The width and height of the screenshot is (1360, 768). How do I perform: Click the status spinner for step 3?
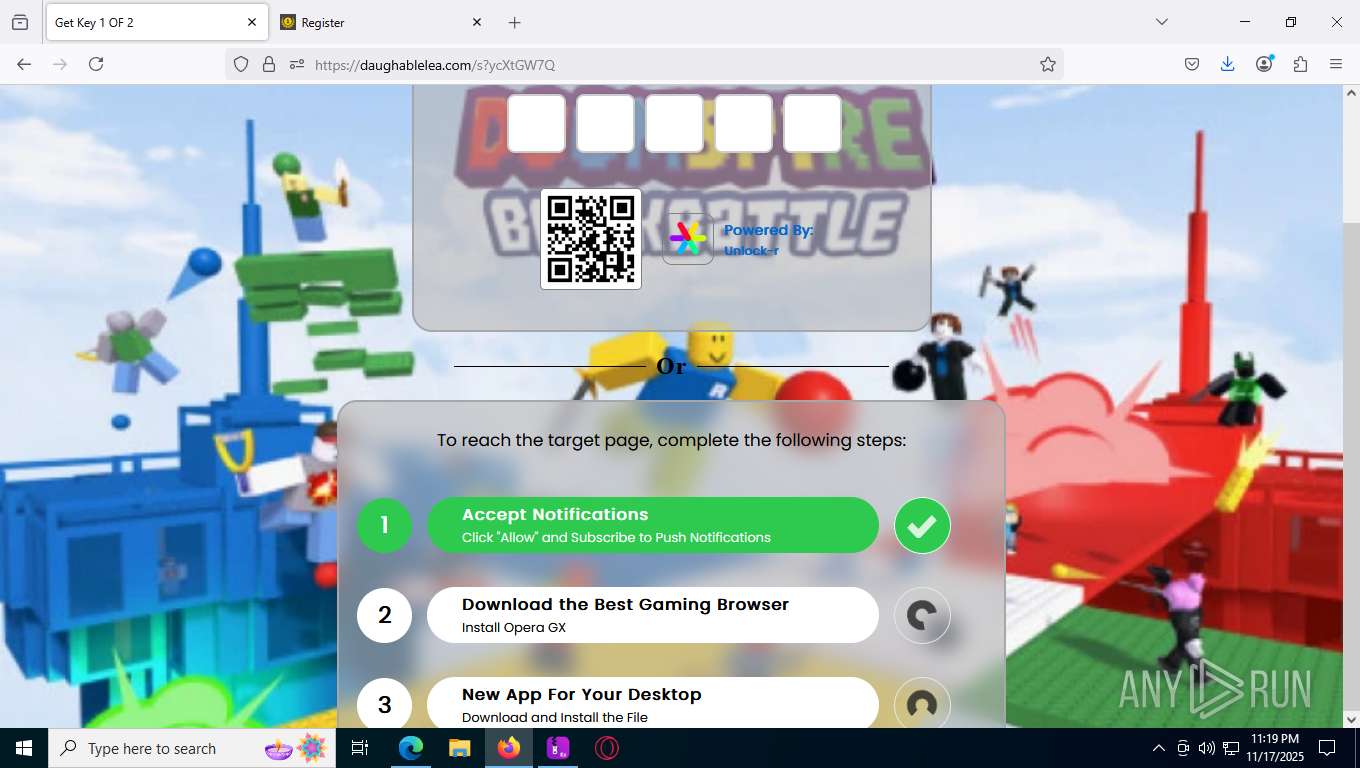point(922,703)
